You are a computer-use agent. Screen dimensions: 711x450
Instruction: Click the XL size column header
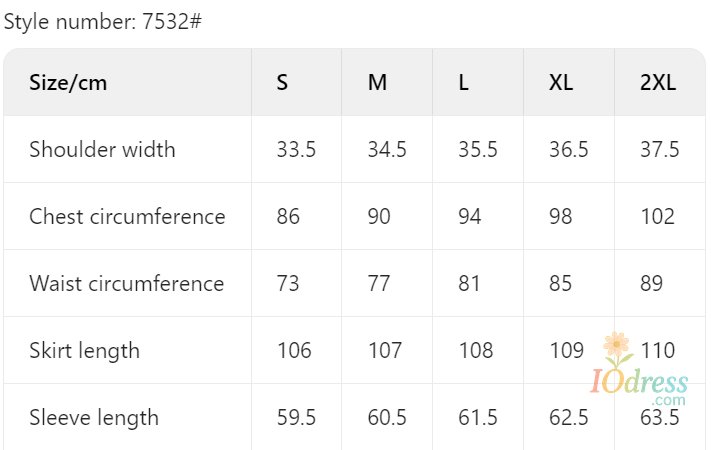pos(561,83)
